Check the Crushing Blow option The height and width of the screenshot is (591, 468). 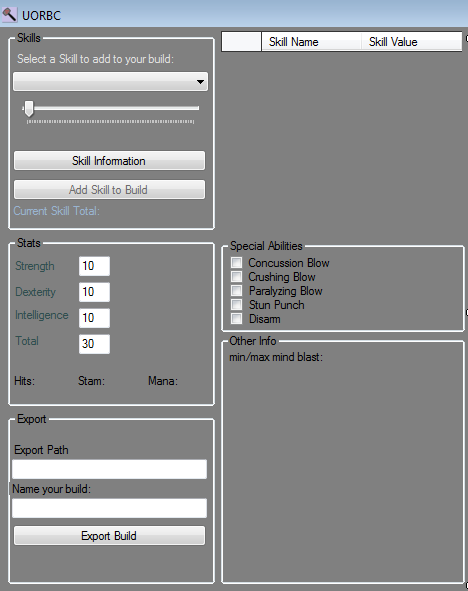tap(237, 276)
